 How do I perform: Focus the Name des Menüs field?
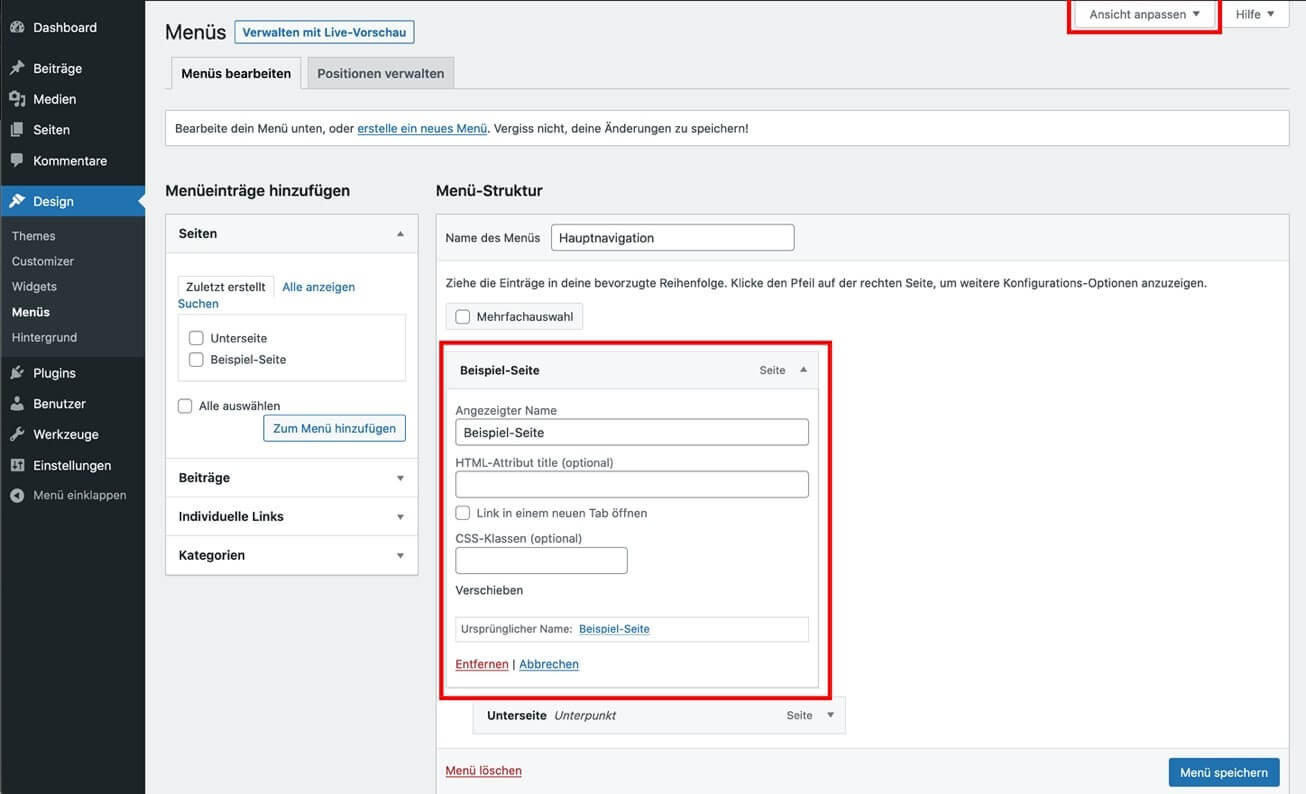tap(672, 238)
